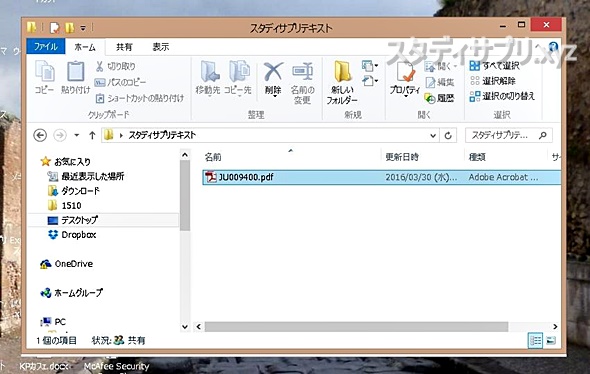Click date cell 2016/03/30 of JU009400.pdf
The width and height of the screenshot is (590, 374).
click(421, 177)
